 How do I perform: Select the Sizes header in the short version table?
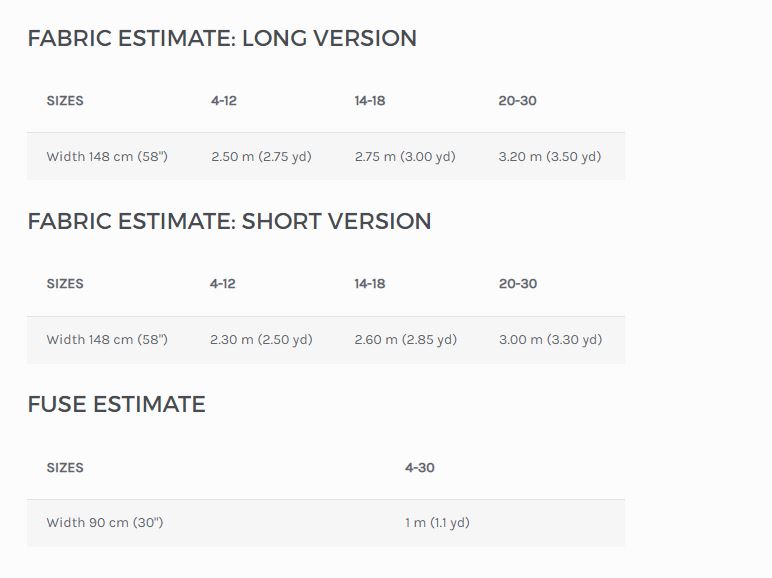(x=65, y=284)
